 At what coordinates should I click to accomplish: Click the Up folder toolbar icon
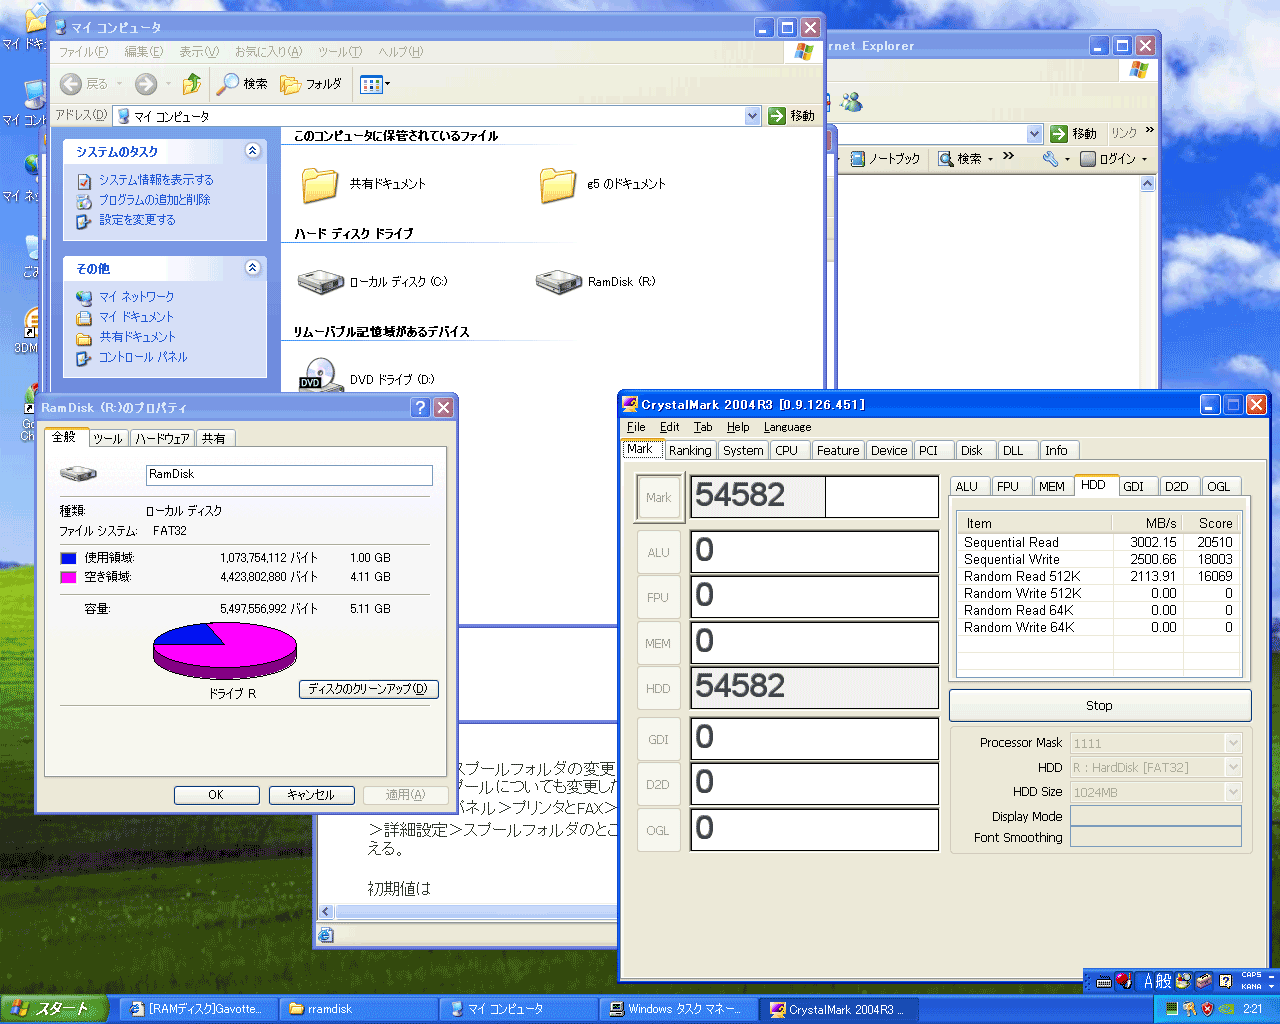point(192,84)
